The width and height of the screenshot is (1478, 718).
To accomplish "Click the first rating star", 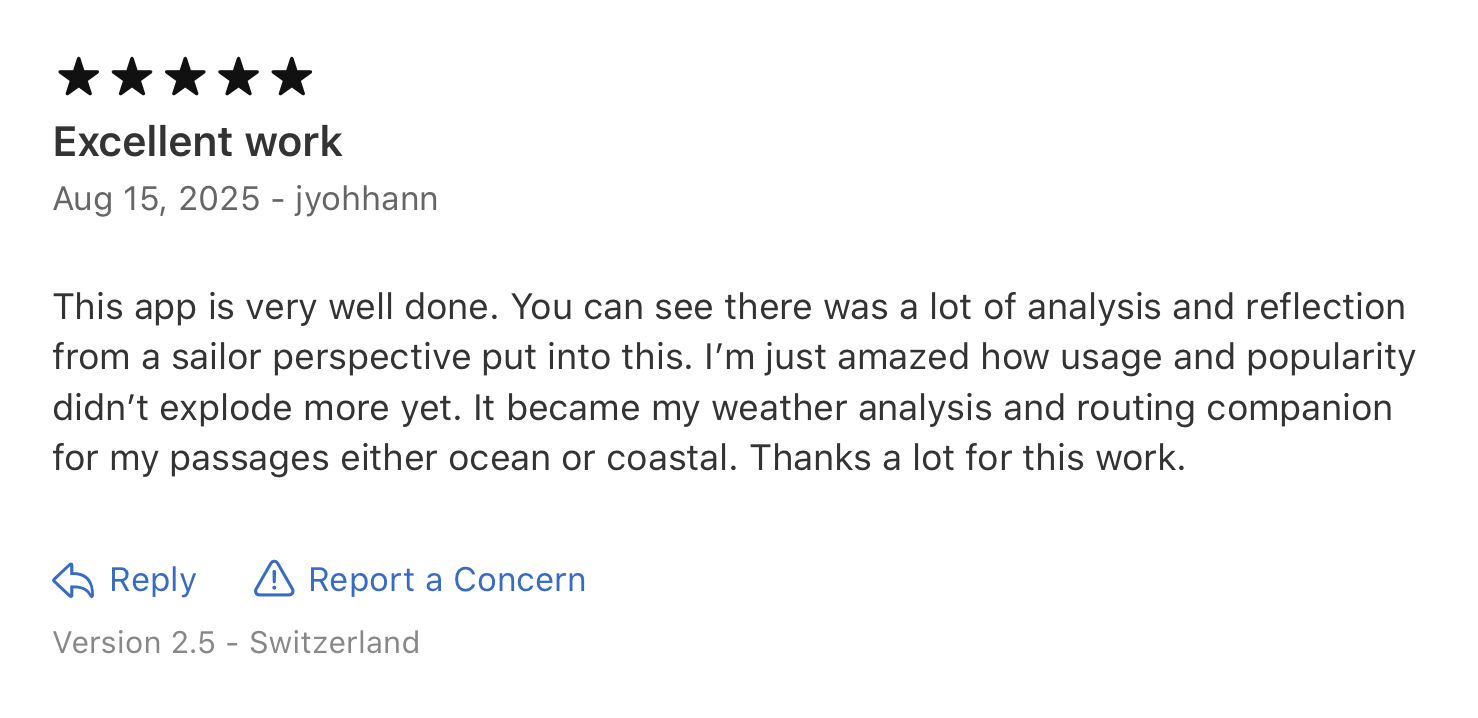I will point(78,78).
